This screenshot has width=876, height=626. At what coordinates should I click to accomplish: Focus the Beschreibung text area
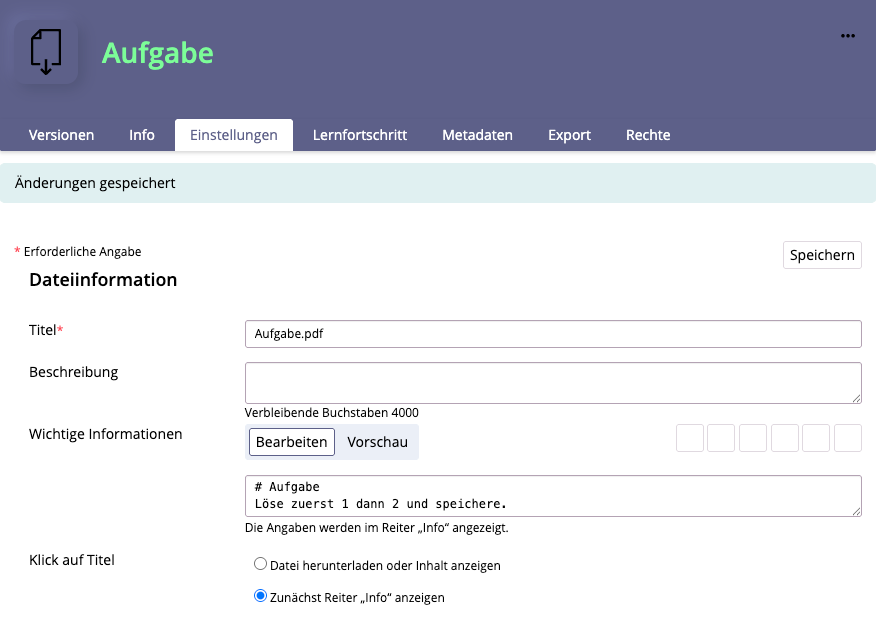coord(552,382)
